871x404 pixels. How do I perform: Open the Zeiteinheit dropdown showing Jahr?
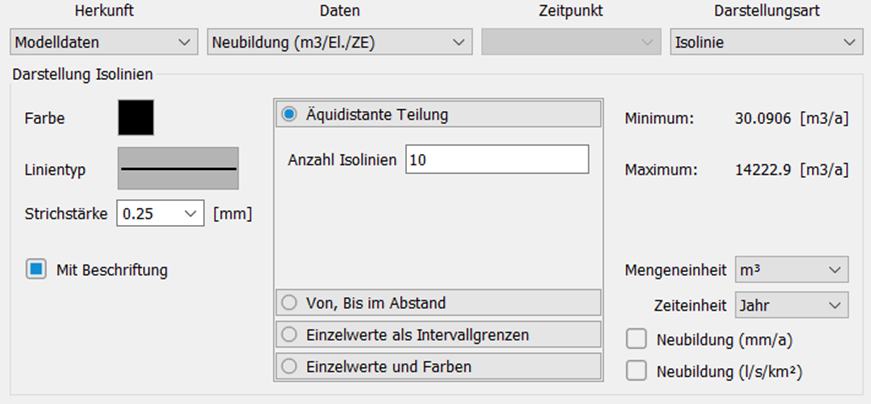792,305
